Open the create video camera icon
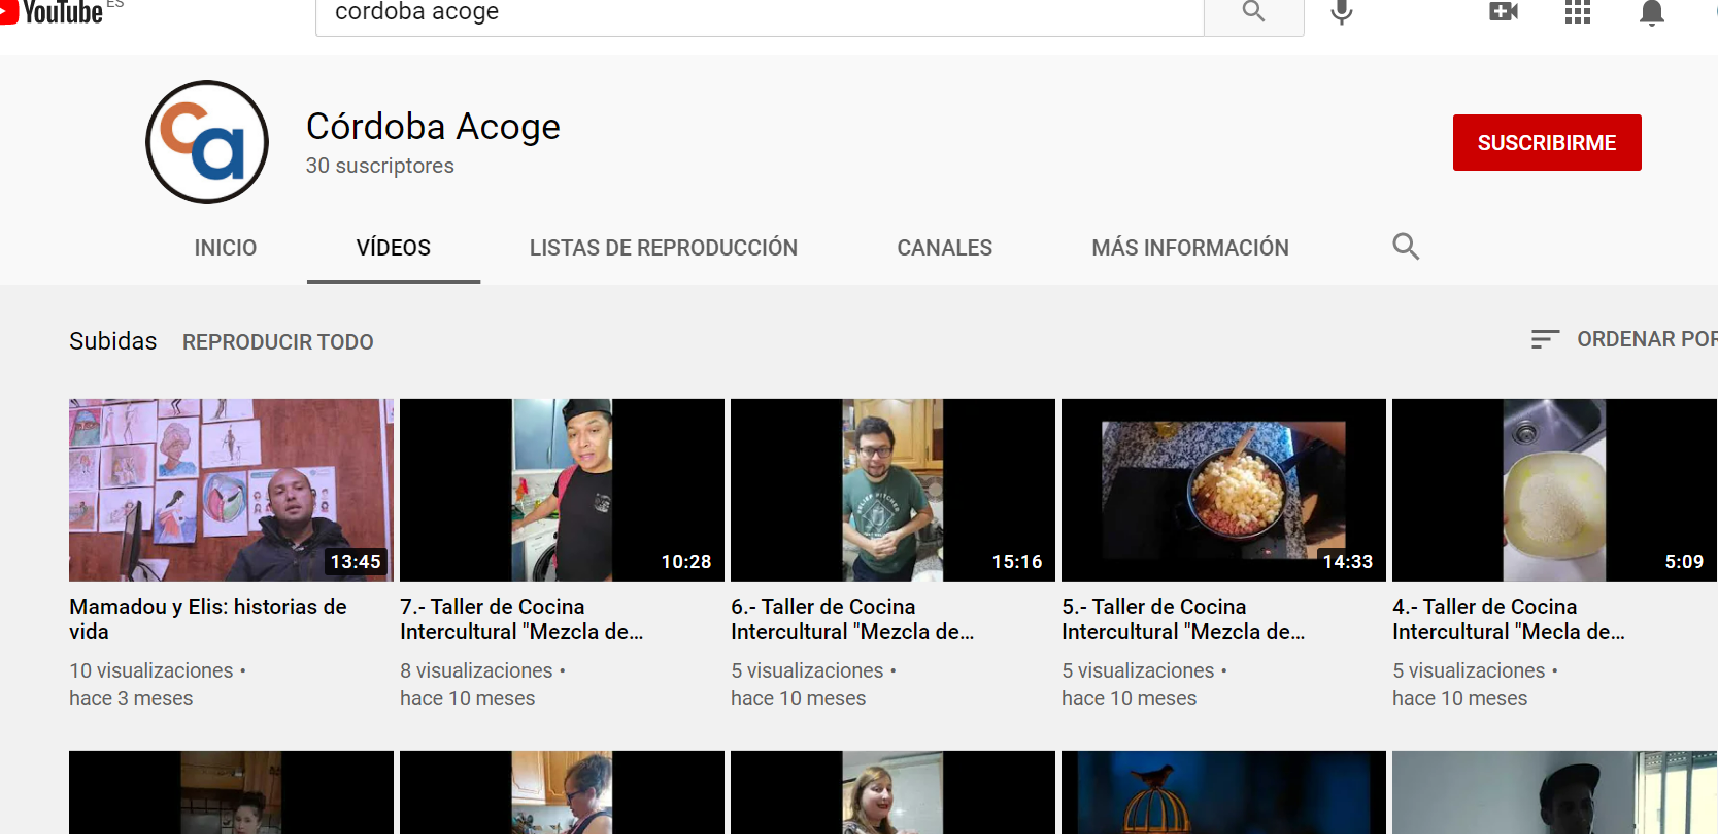 [x=1502, y=12]
